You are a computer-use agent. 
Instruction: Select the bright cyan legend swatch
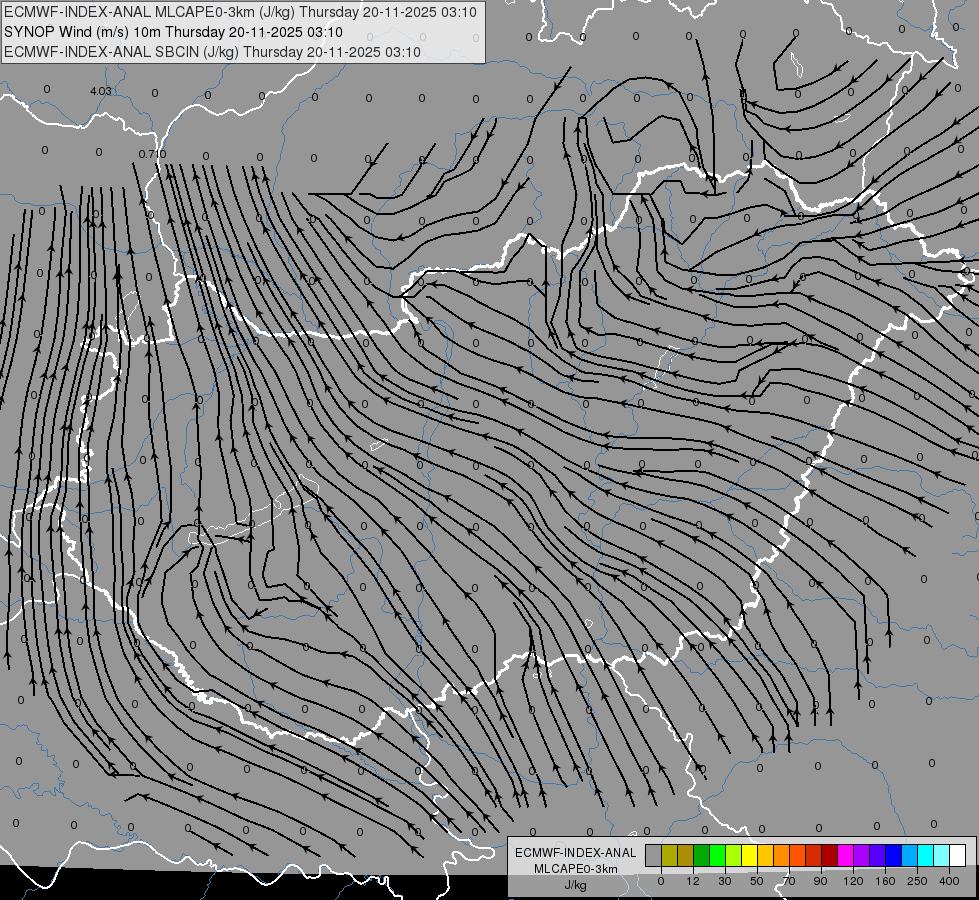[925, 855]
